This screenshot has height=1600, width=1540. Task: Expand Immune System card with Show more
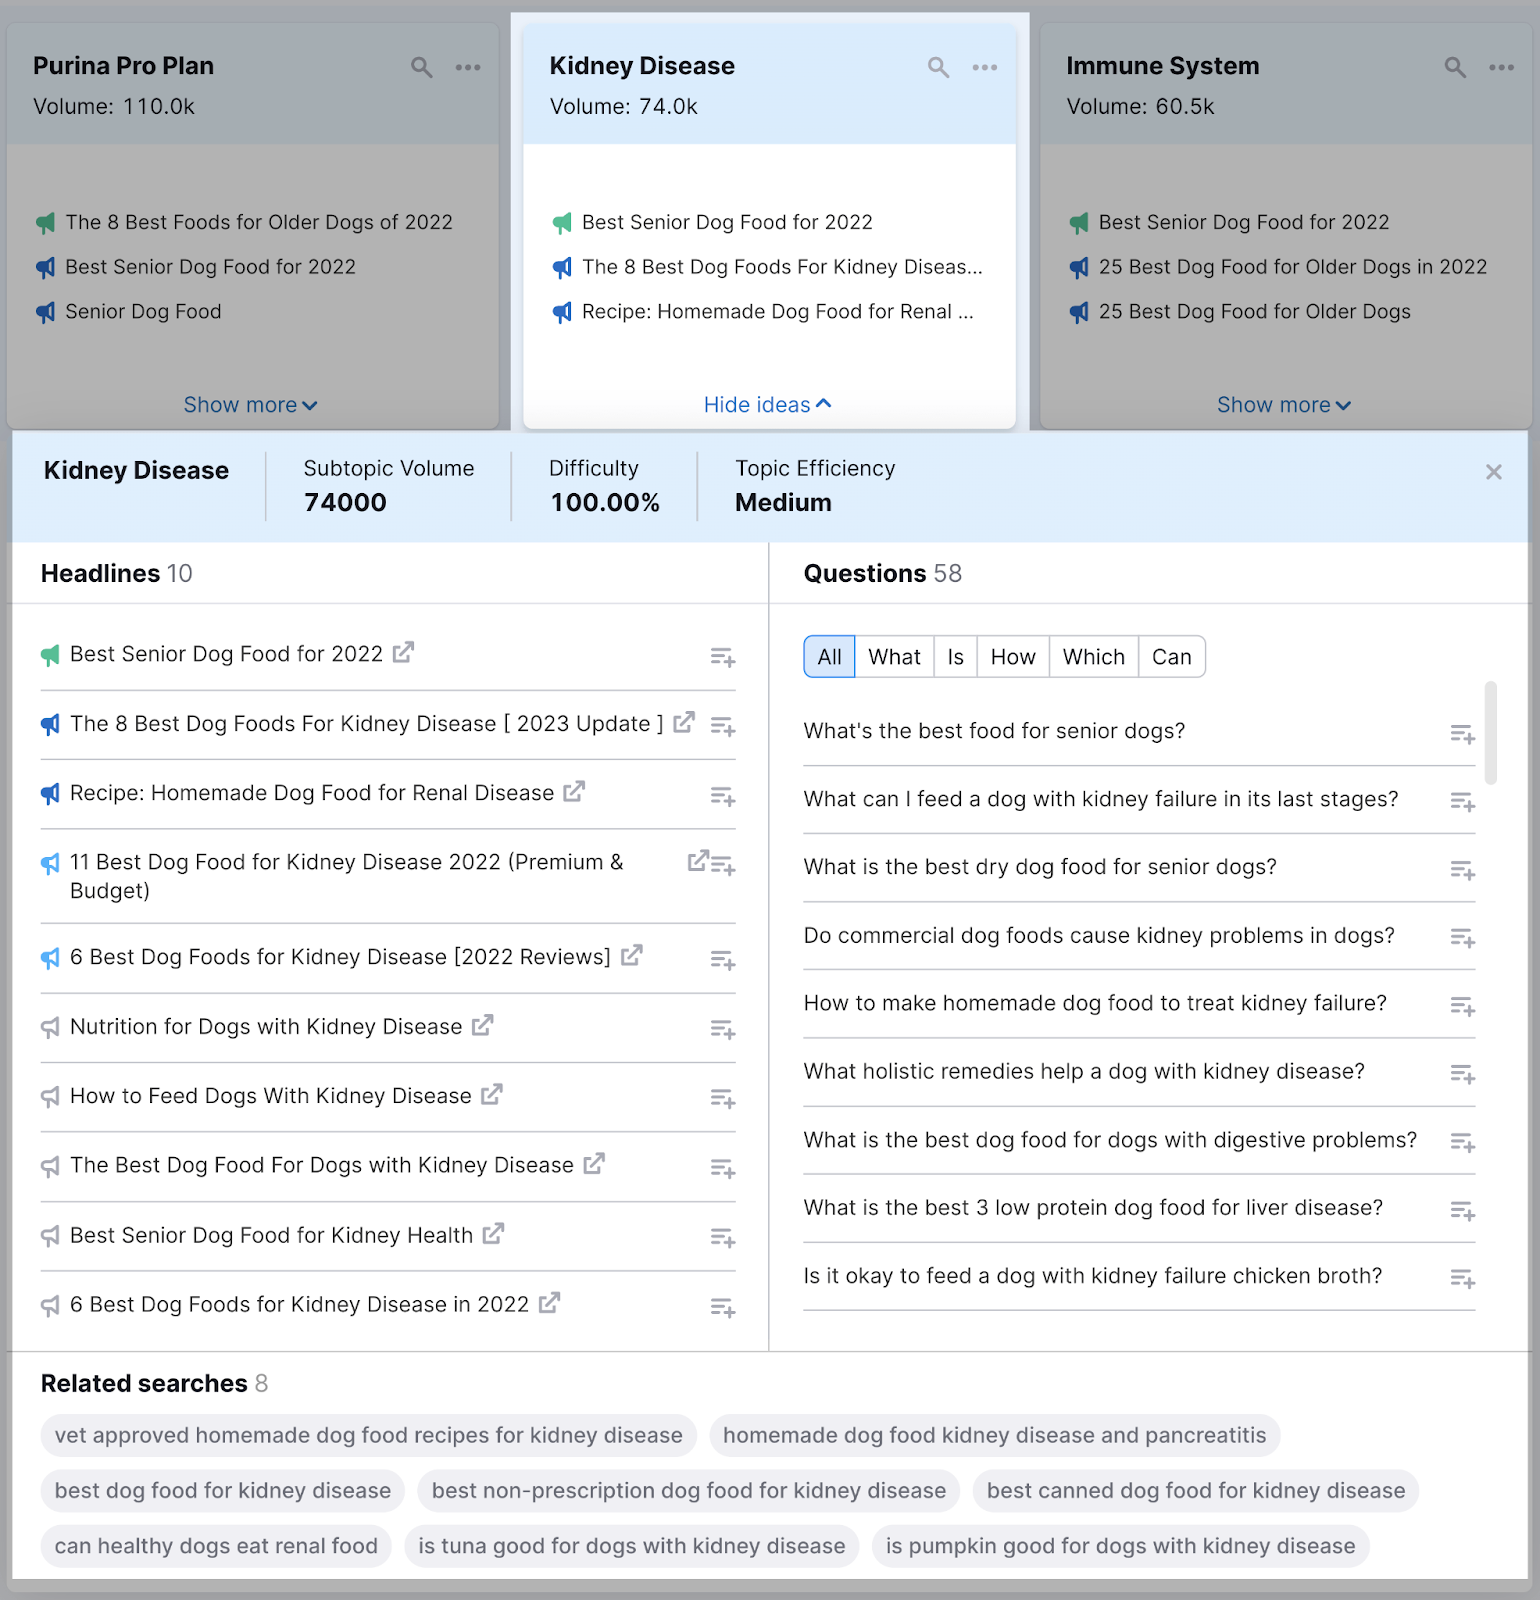point(1283,405)
